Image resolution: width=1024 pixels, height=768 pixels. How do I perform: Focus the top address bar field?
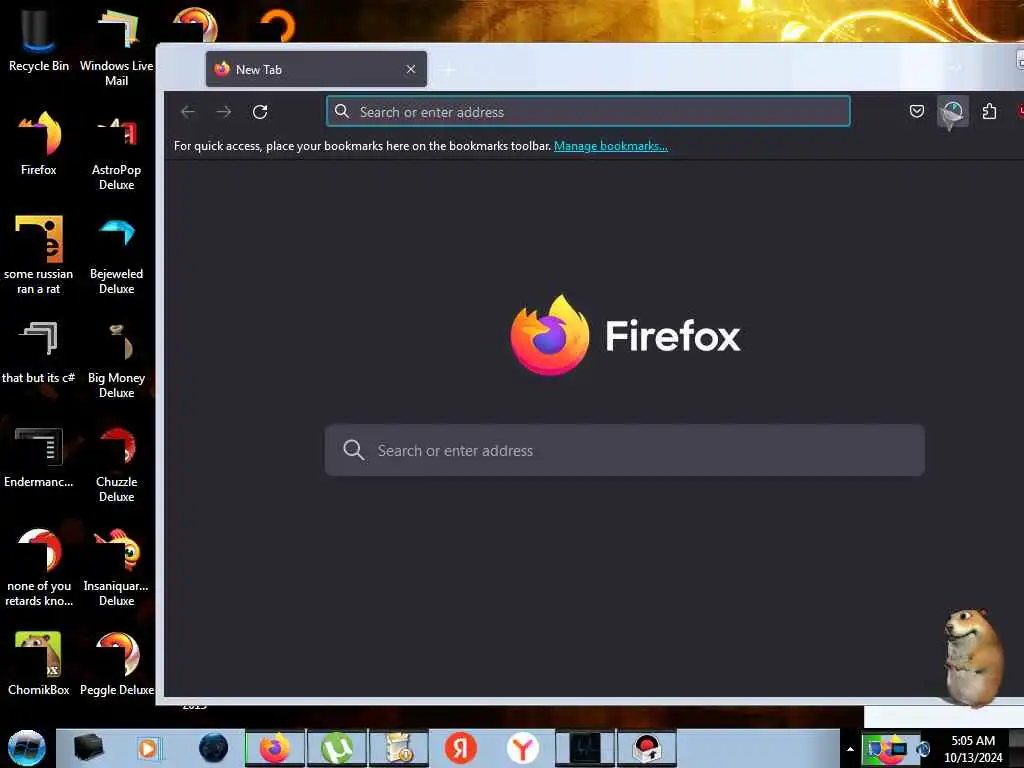point(588,112)
